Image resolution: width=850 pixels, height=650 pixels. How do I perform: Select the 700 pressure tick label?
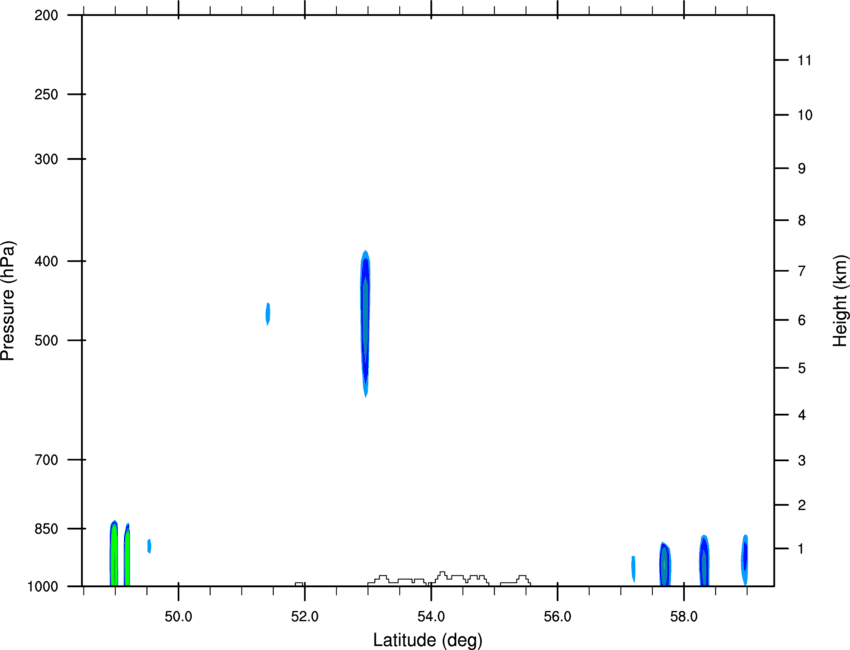pyautogui.click(x=46, y=459)
